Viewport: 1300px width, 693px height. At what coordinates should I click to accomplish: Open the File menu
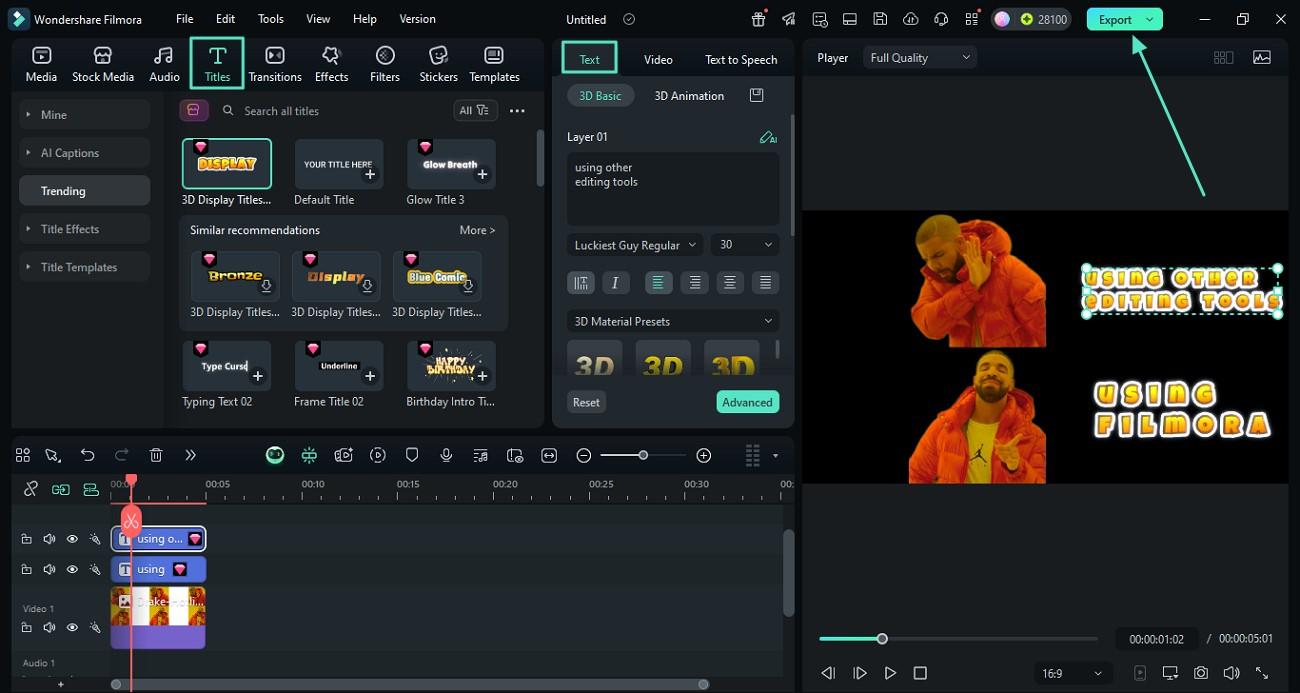pos(184,19)
